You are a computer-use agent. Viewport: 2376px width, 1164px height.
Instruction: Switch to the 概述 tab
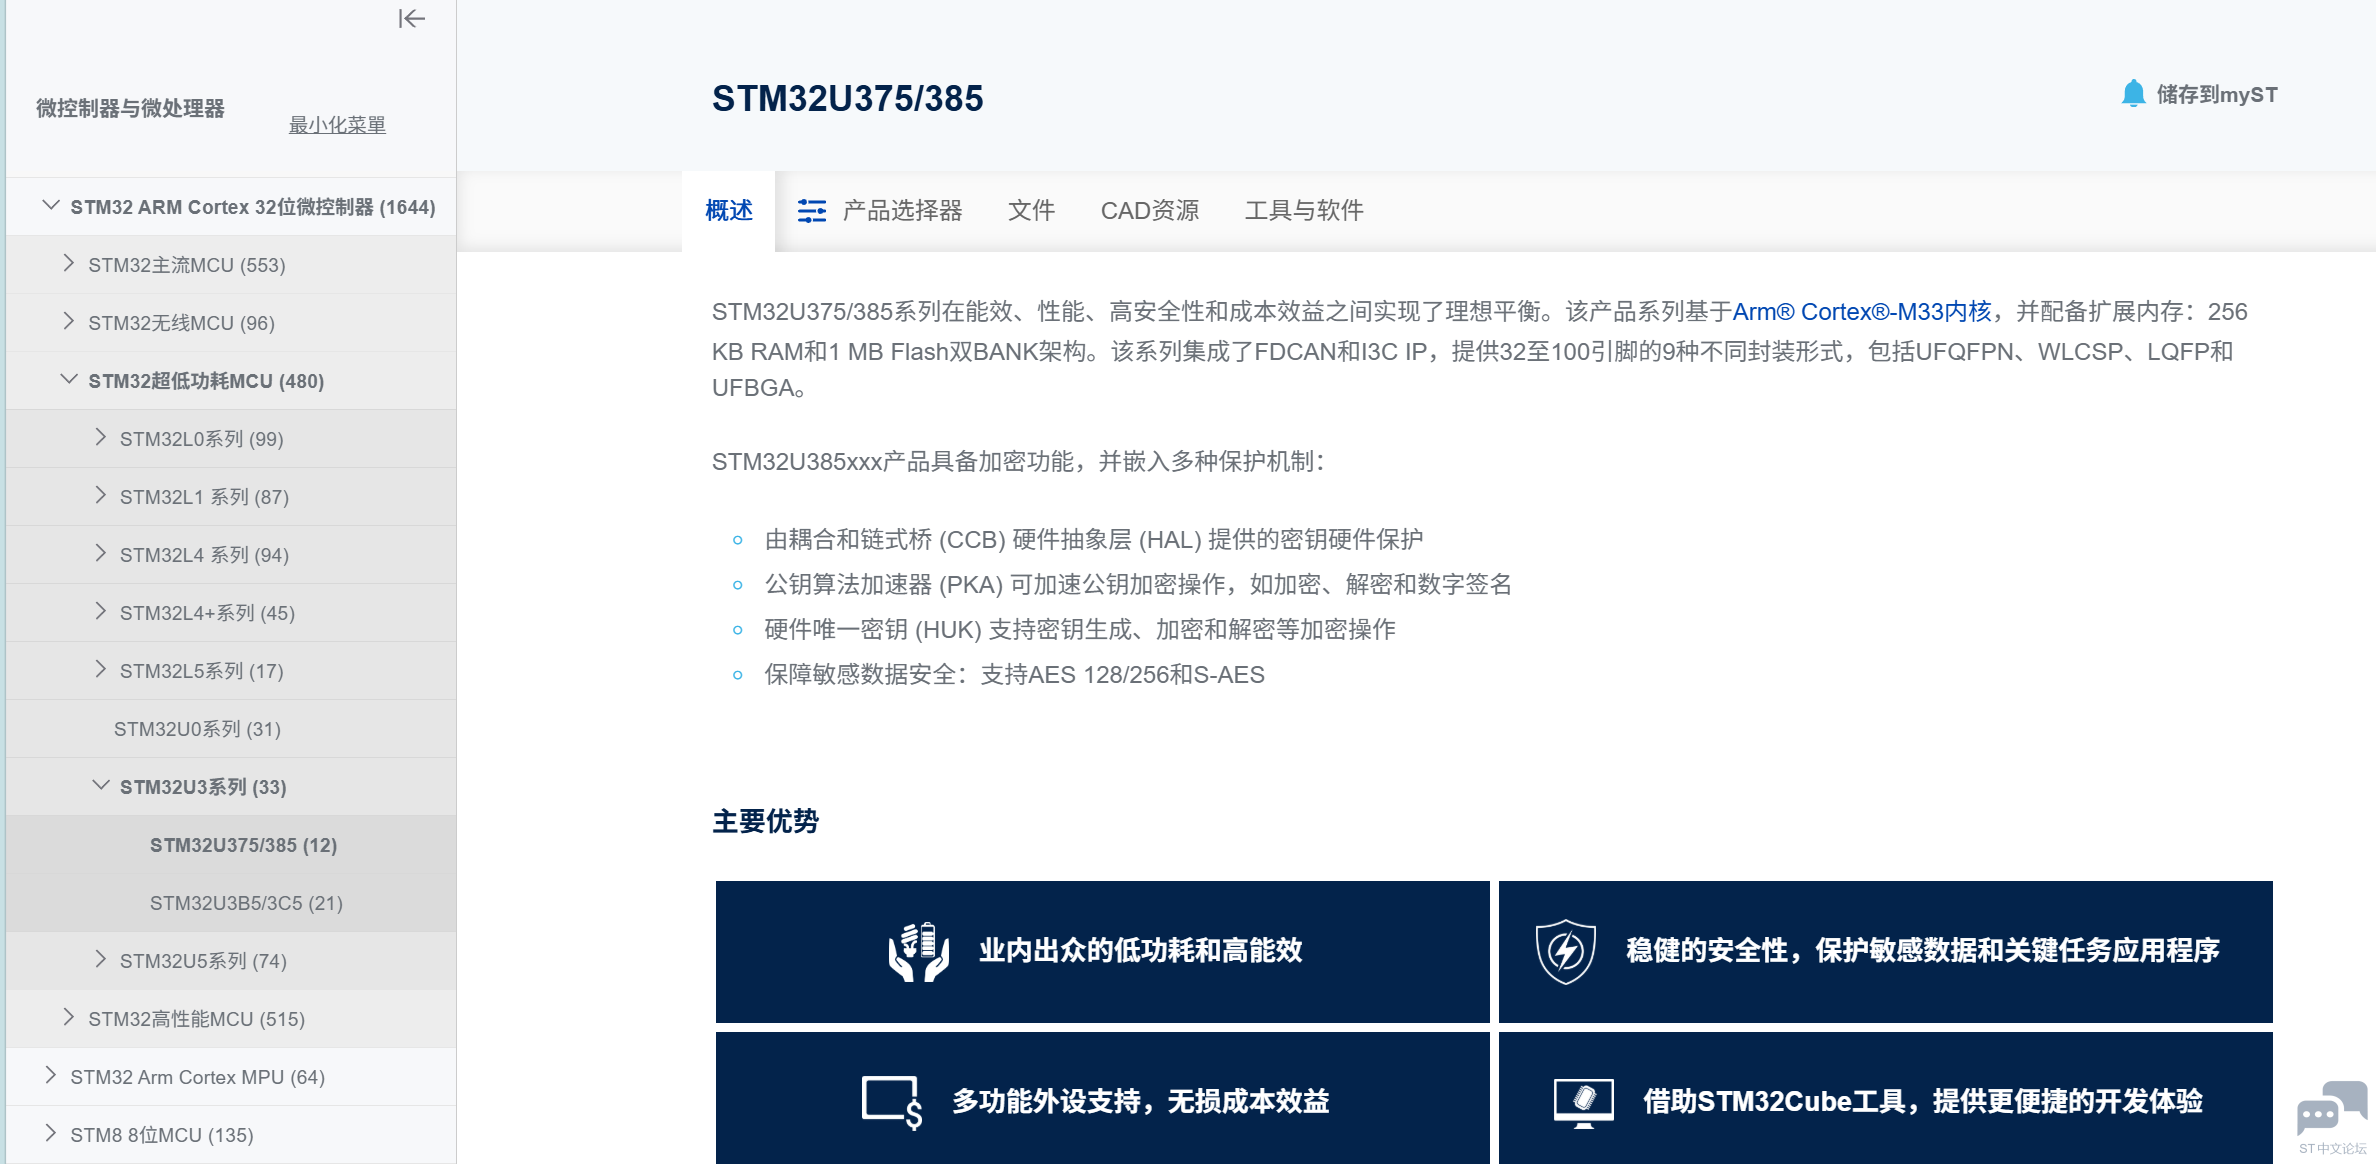click(x=729, y=211)
